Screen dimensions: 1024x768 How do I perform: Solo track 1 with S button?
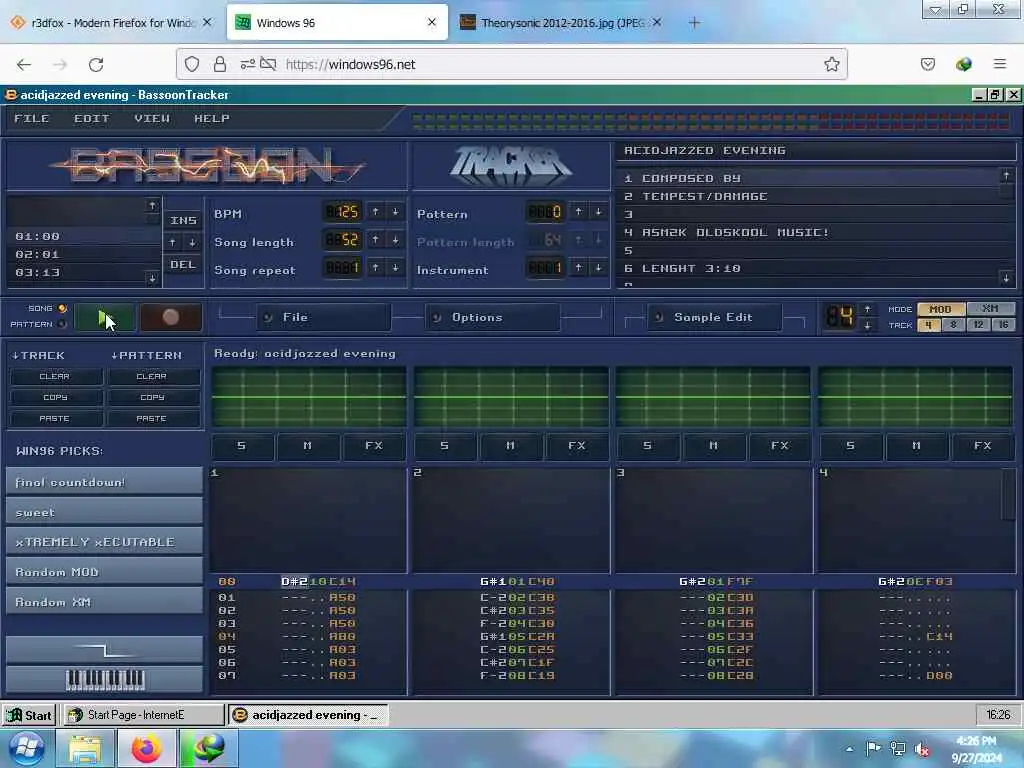(x=242, y=446)
